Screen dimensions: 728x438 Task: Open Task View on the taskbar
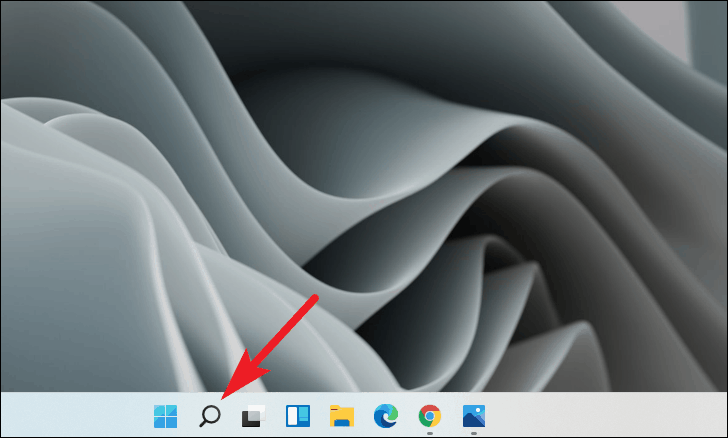(x=254, y=416)
